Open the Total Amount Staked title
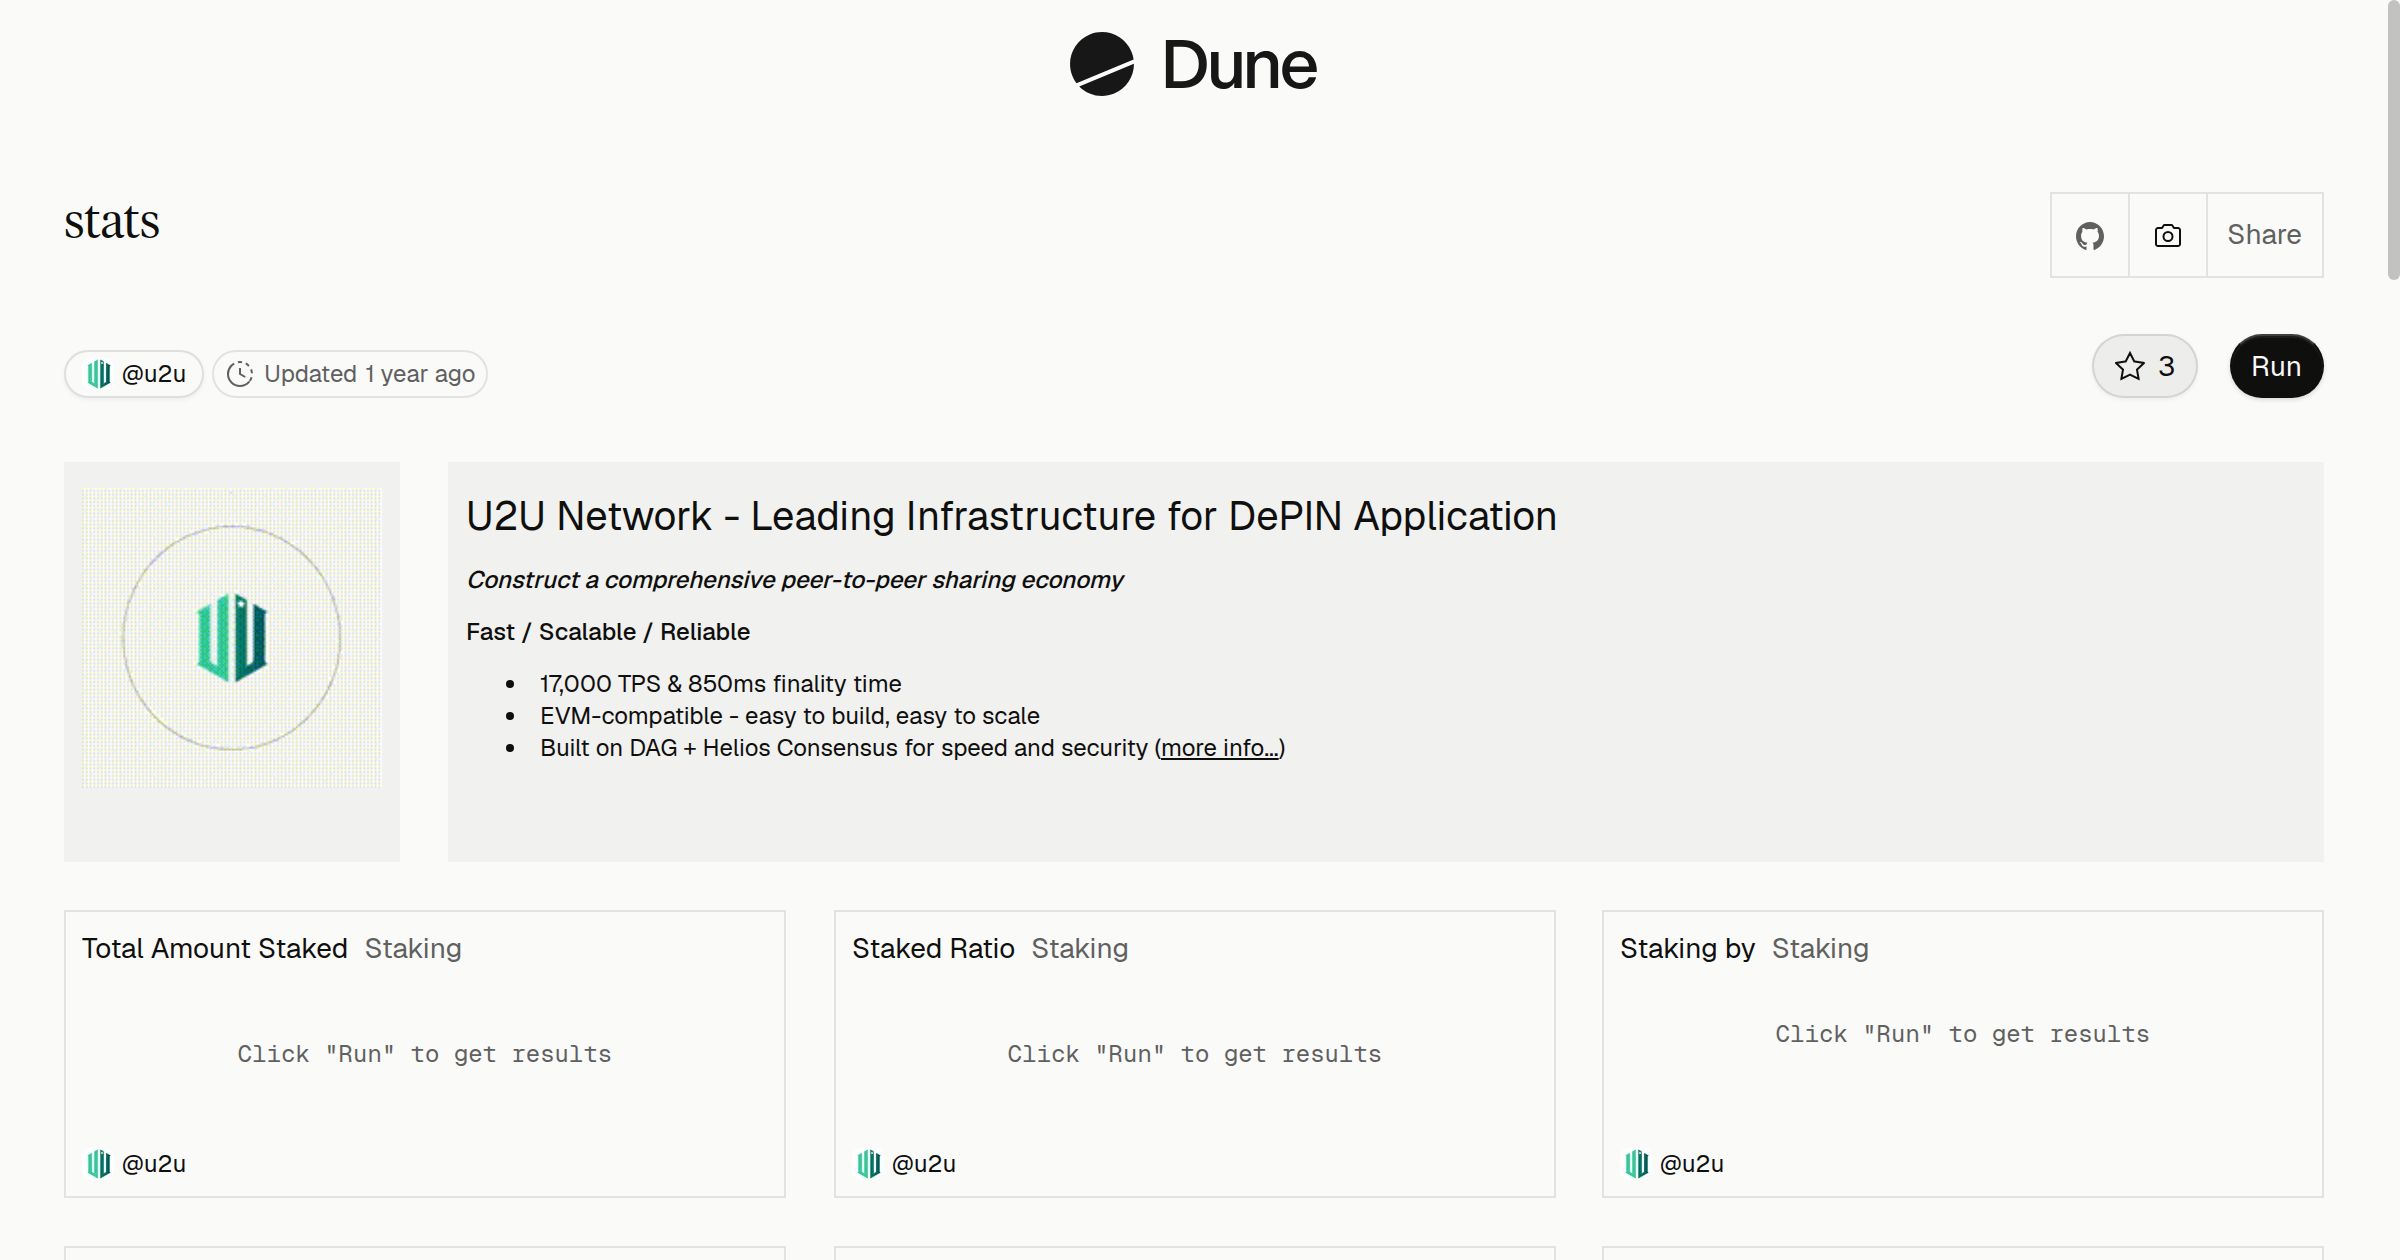Viewport: 2400px width, 1260px height. point(215,948)
